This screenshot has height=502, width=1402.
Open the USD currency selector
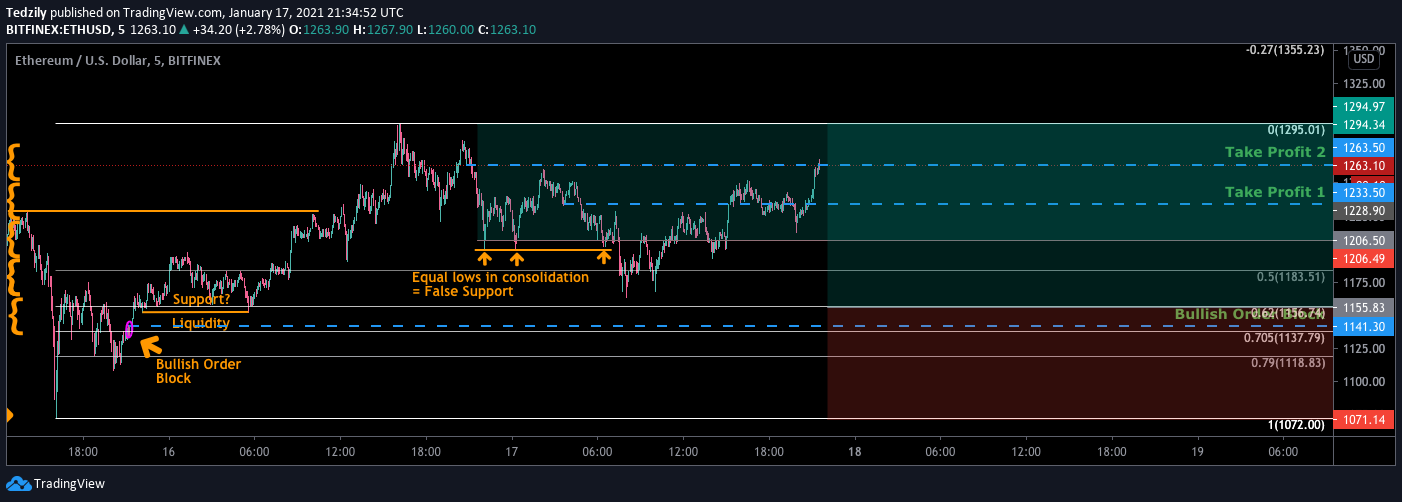click(1364, 59)
